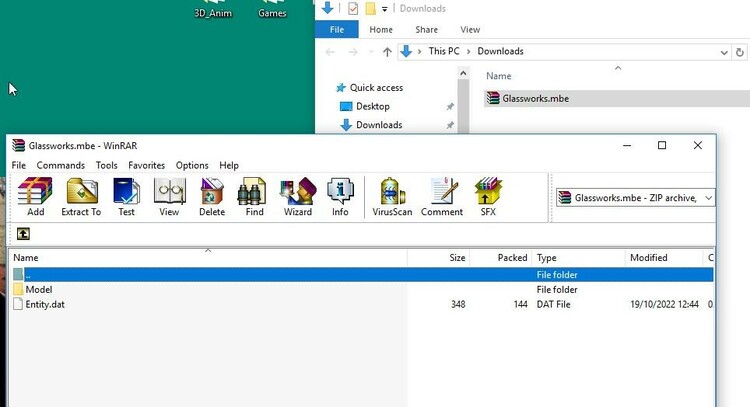Add a Comment to the archive
The width and height of the screenshot is (750, 407).
[x=442, y=197]
